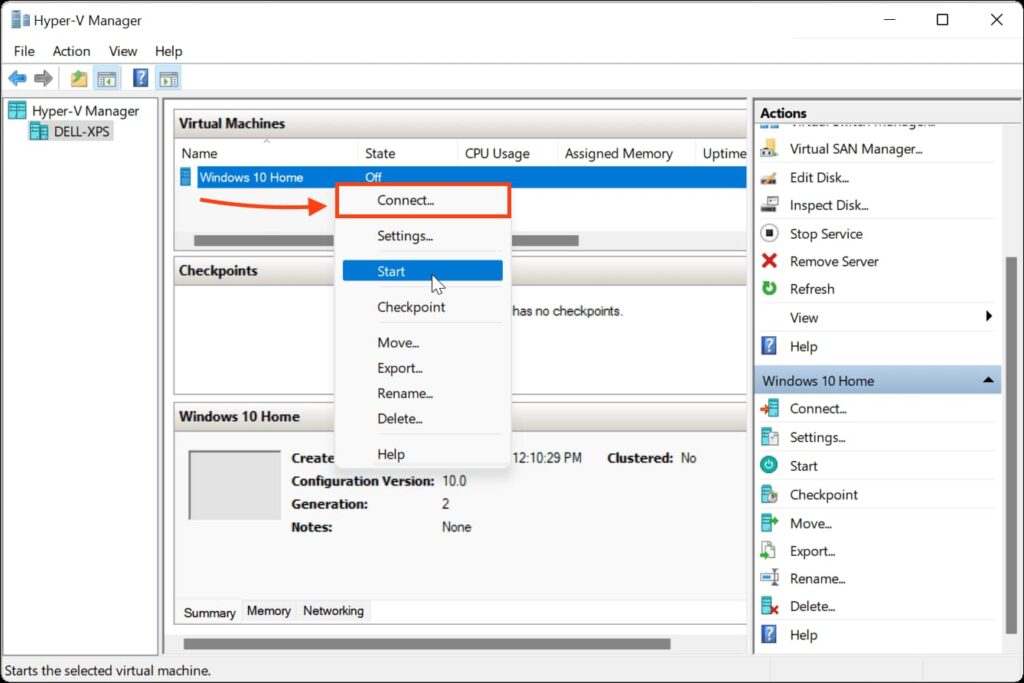
Task: Open the Help menu in menu bar
Action: click(168, 51)
